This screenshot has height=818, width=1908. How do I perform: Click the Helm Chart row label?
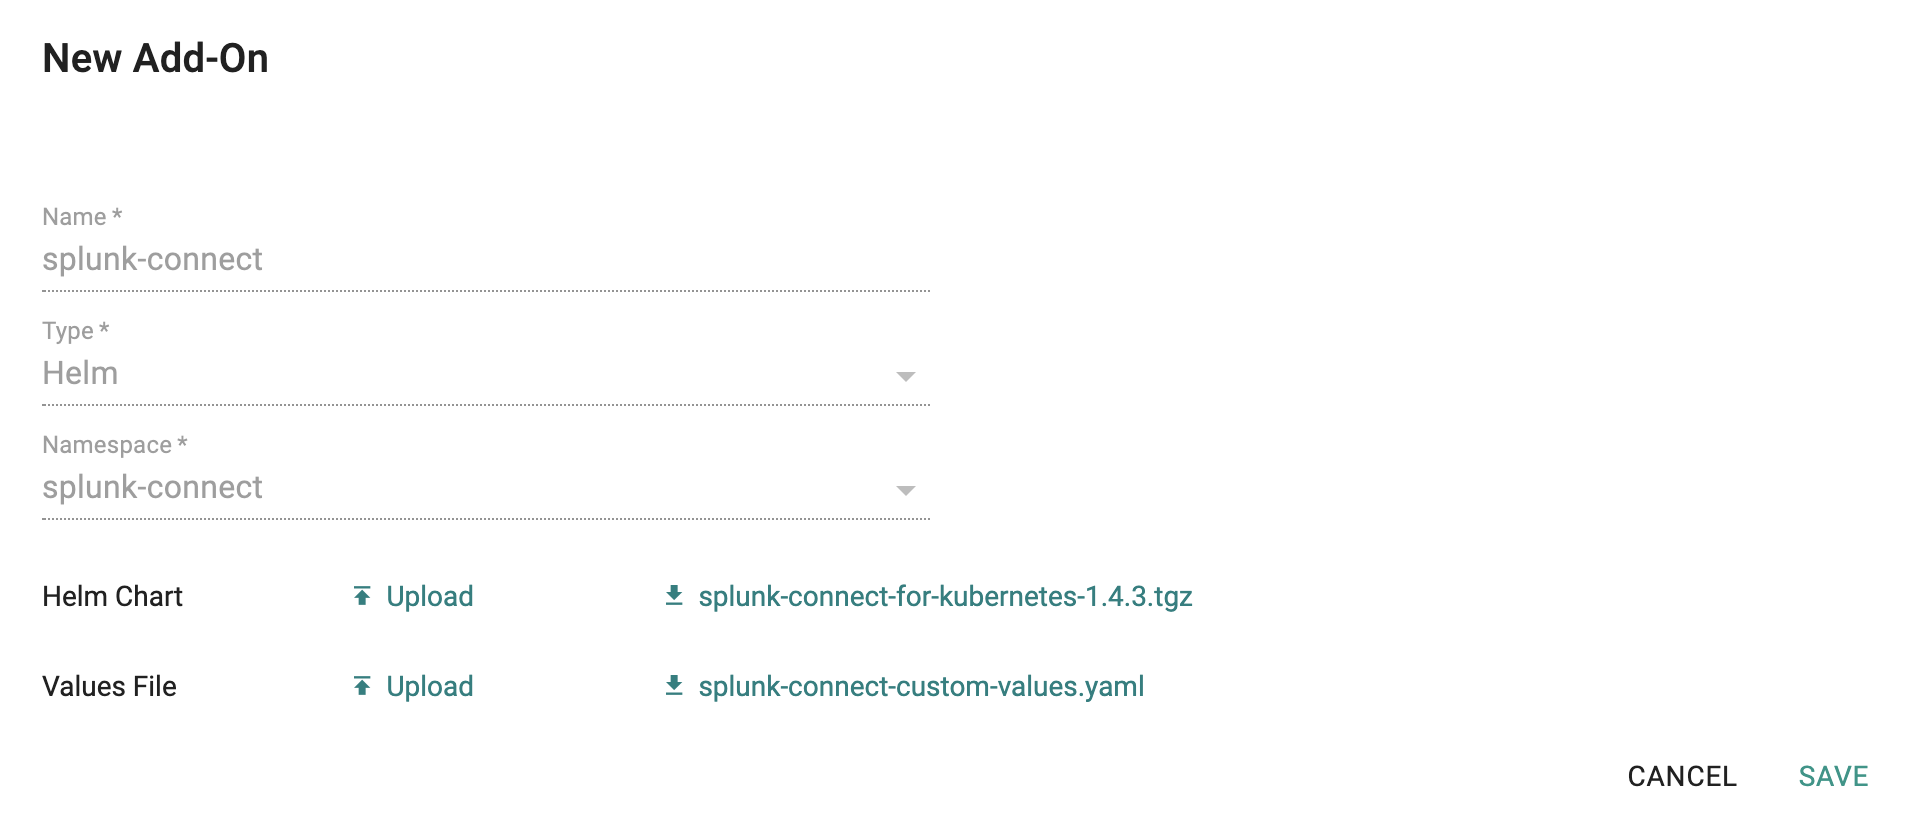point(112,596)
